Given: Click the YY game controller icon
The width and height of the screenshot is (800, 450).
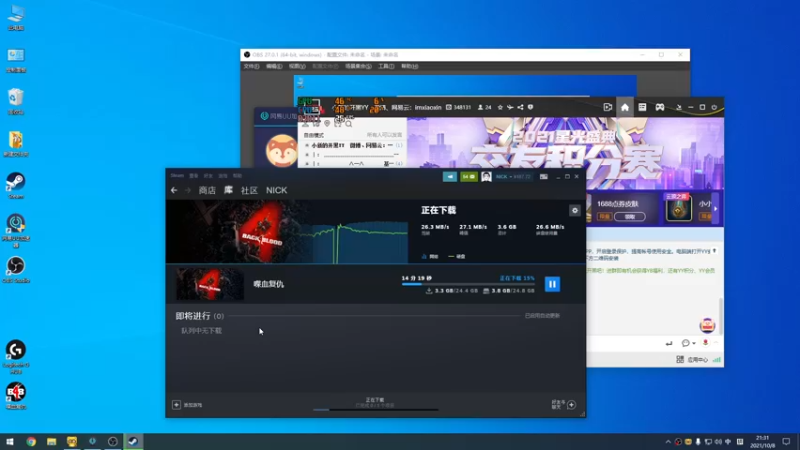Looking at the screenshot, I should click(660, 107).
